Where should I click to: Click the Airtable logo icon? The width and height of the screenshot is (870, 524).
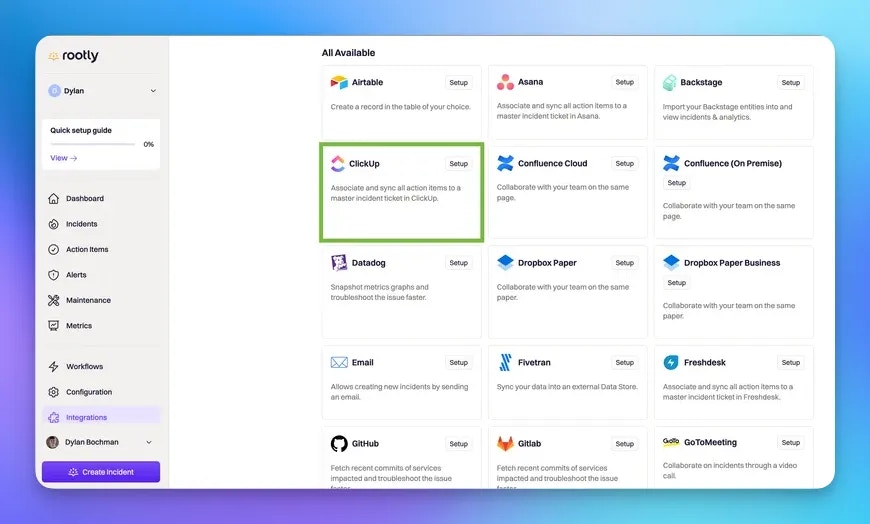click(339, 82)
